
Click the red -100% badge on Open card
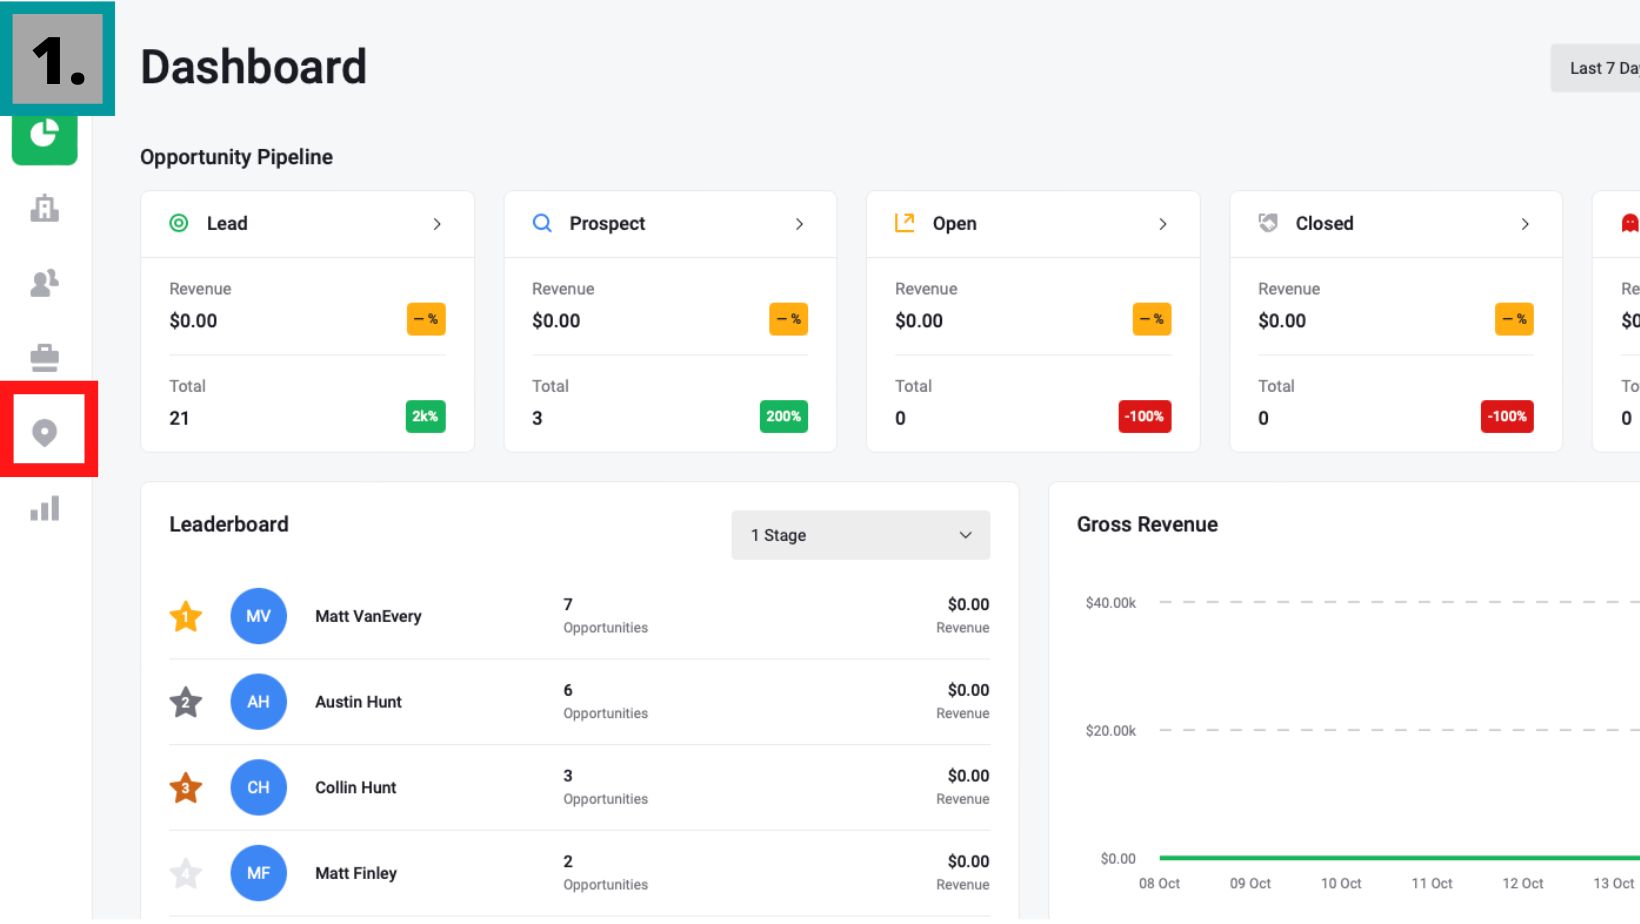[1145, 416]
